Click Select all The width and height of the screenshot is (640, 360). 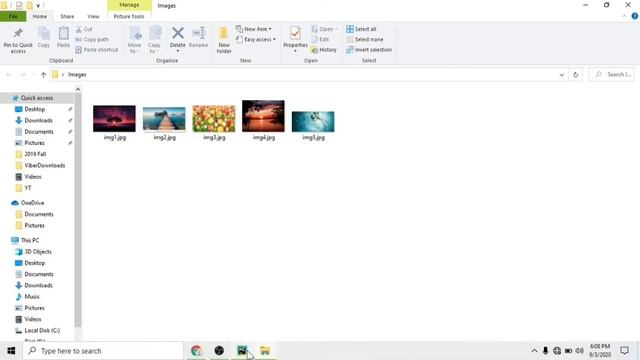(x=361, y=29)
